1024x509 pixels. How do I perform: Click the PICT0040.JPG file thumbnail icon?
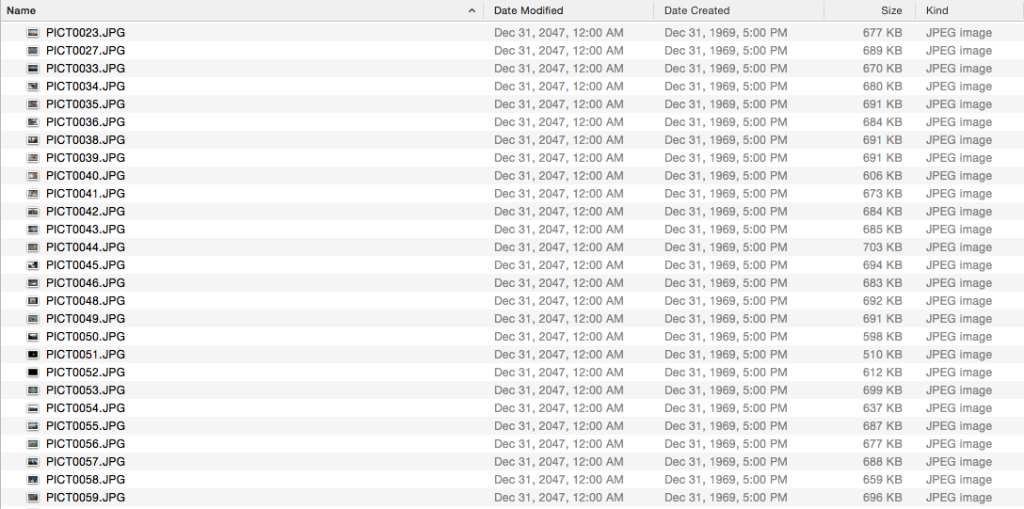(x=33, y=176)
